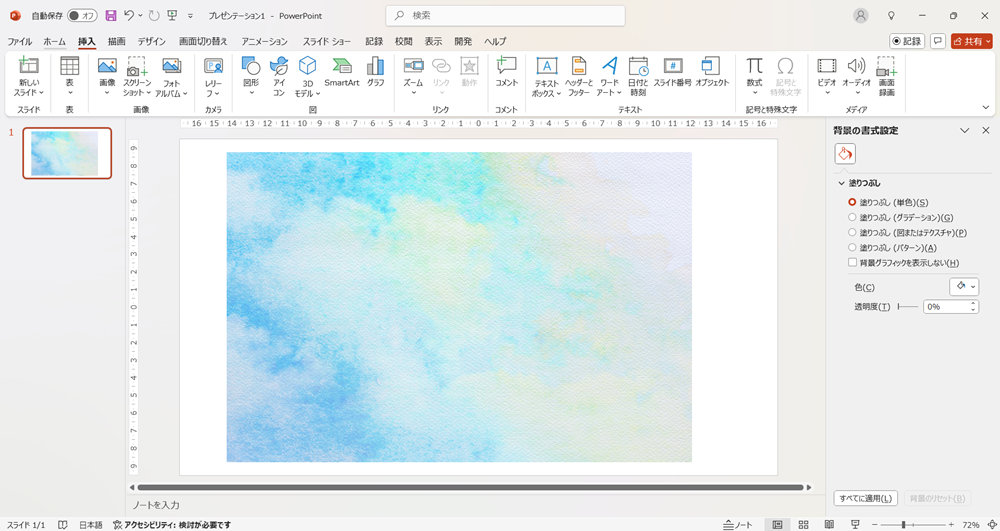
Task: Click the Search (検索) box
Action: pyautogui.click(x=506, y=15)
